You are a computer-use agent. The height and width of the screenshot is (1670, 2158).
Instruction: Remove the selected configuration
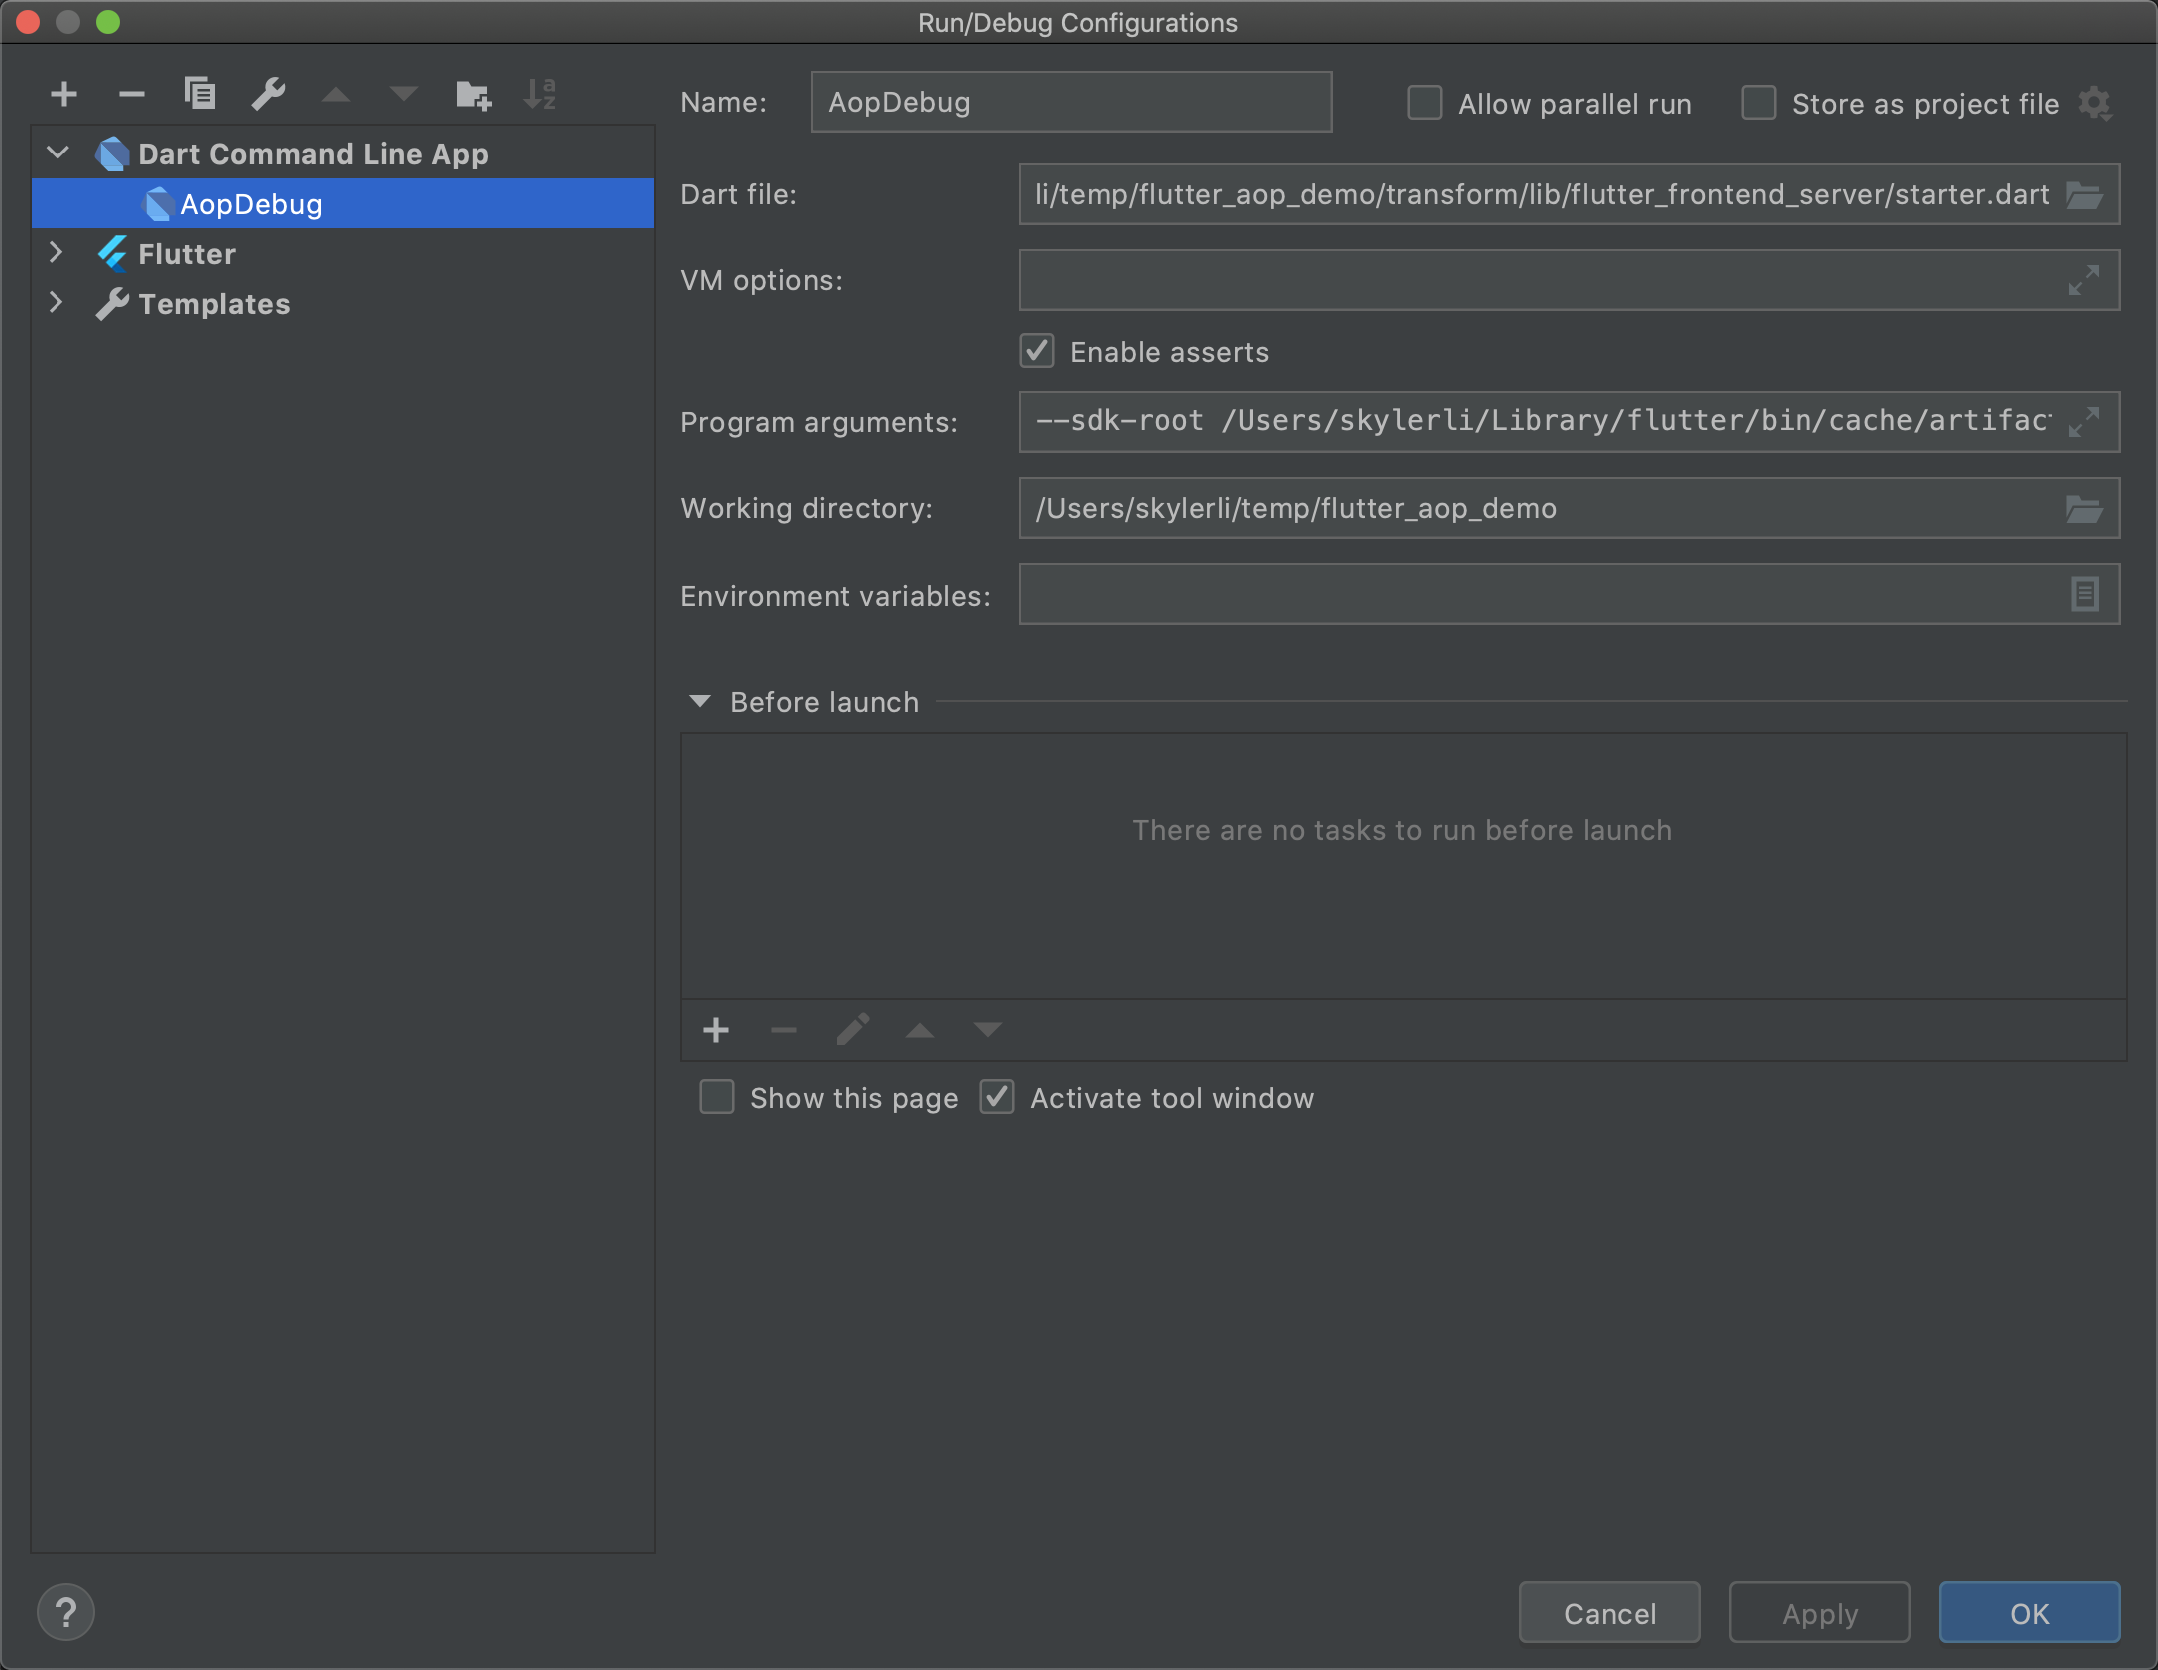tap(131, 93)
